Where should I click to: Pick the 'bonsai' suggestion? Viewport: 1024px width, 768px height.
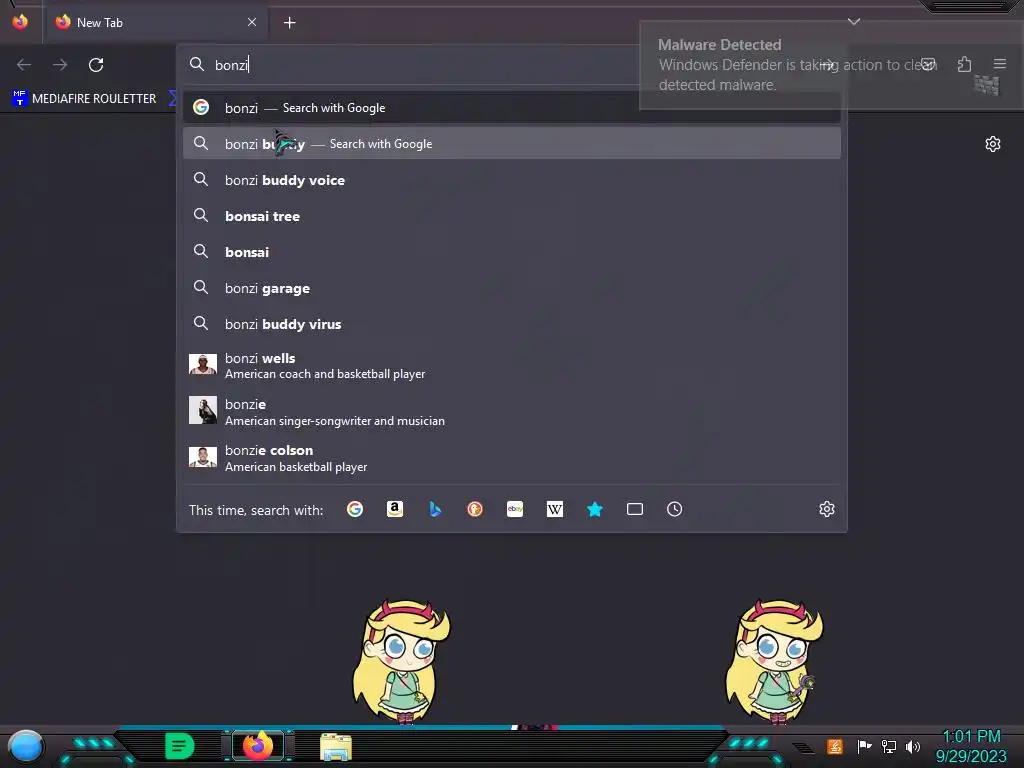tap(511, 252)
